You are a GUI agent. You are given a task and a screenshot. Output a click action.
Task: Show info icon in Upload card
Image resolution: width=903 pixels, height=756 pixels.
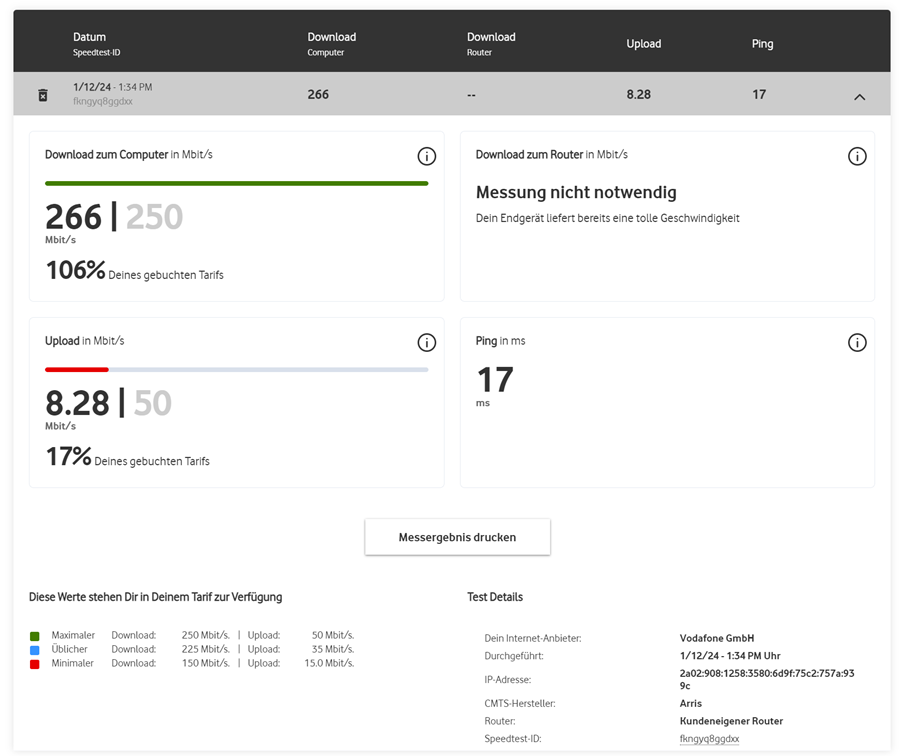(426, 343)
